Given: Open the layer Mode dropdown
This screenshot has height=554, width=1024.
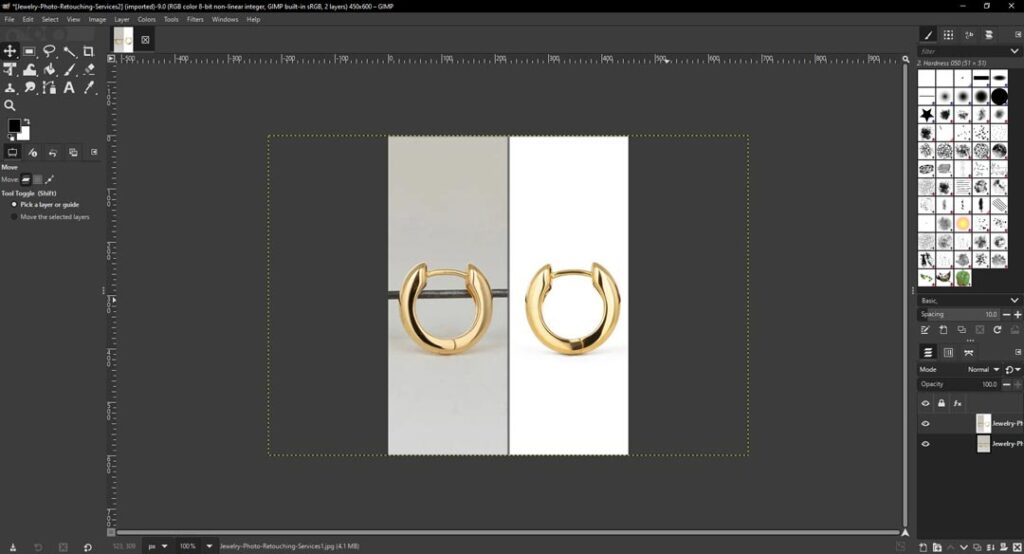Looking at the screenshot, I should (x=981, y=369).
